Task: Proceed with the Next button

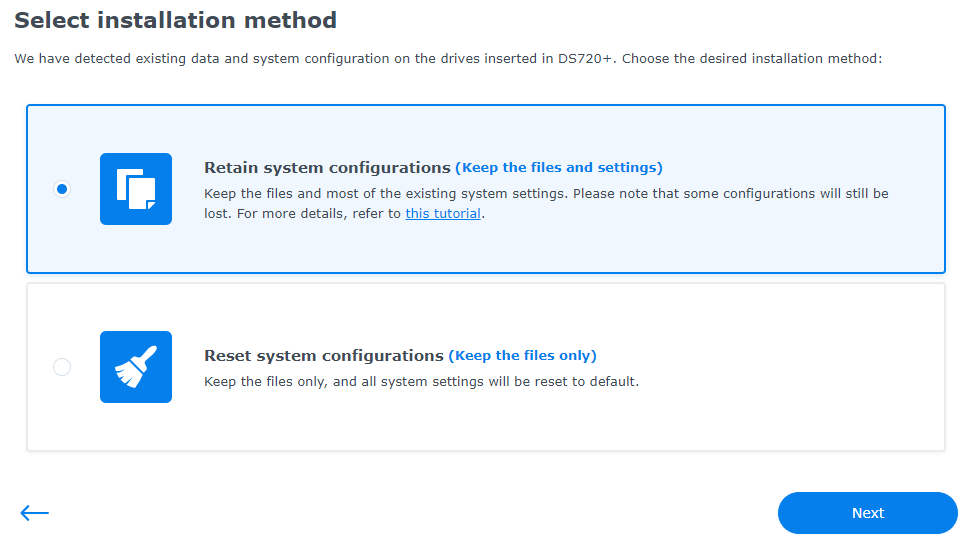Action: [868, 513]
